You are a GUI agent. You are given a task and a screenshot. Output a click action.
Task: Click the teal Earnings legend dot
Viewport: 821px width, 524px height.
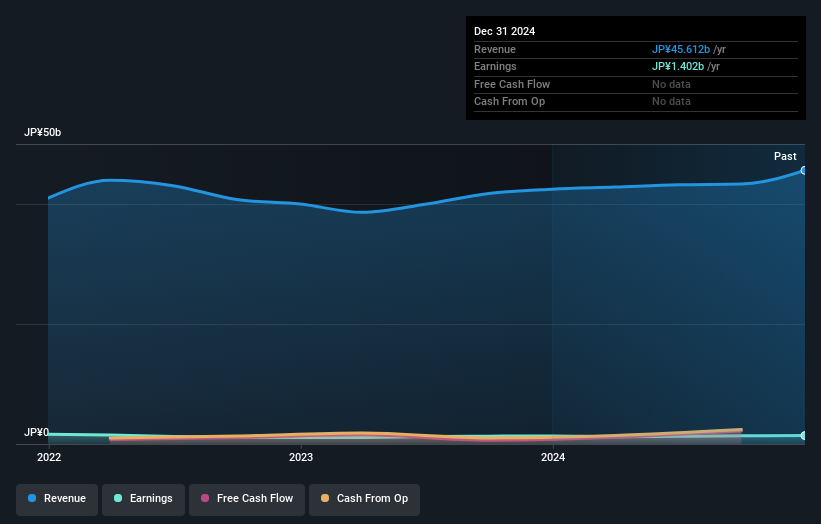[118, 498]
